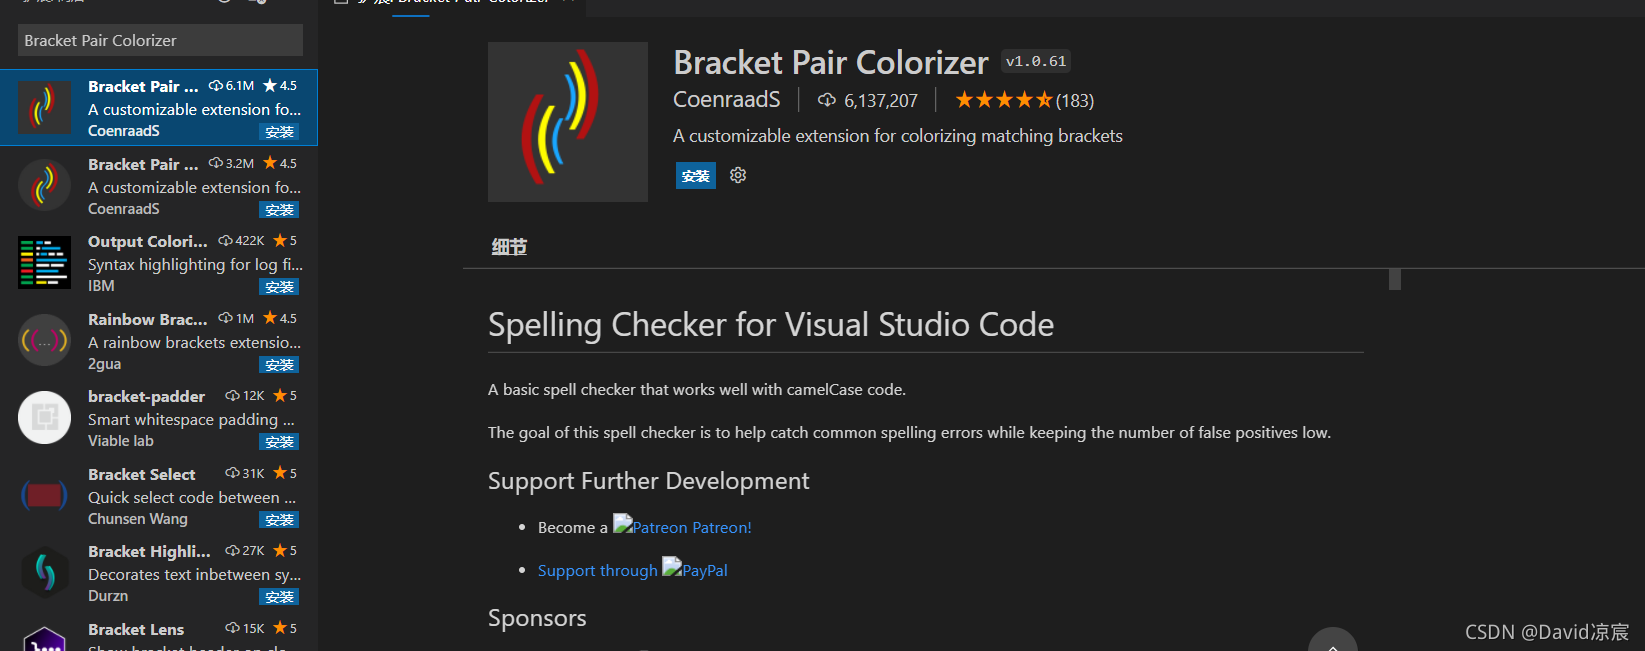Select the bracket-padder extension icon
Image resolution: width=1645 pixels, height=651 pixels.
[x=44, y=417]
